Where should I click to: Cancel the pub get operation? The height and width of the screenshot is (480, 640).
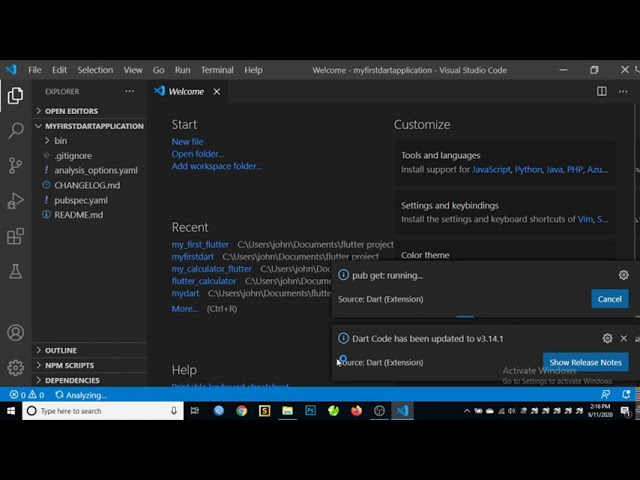tap(609, 299)
